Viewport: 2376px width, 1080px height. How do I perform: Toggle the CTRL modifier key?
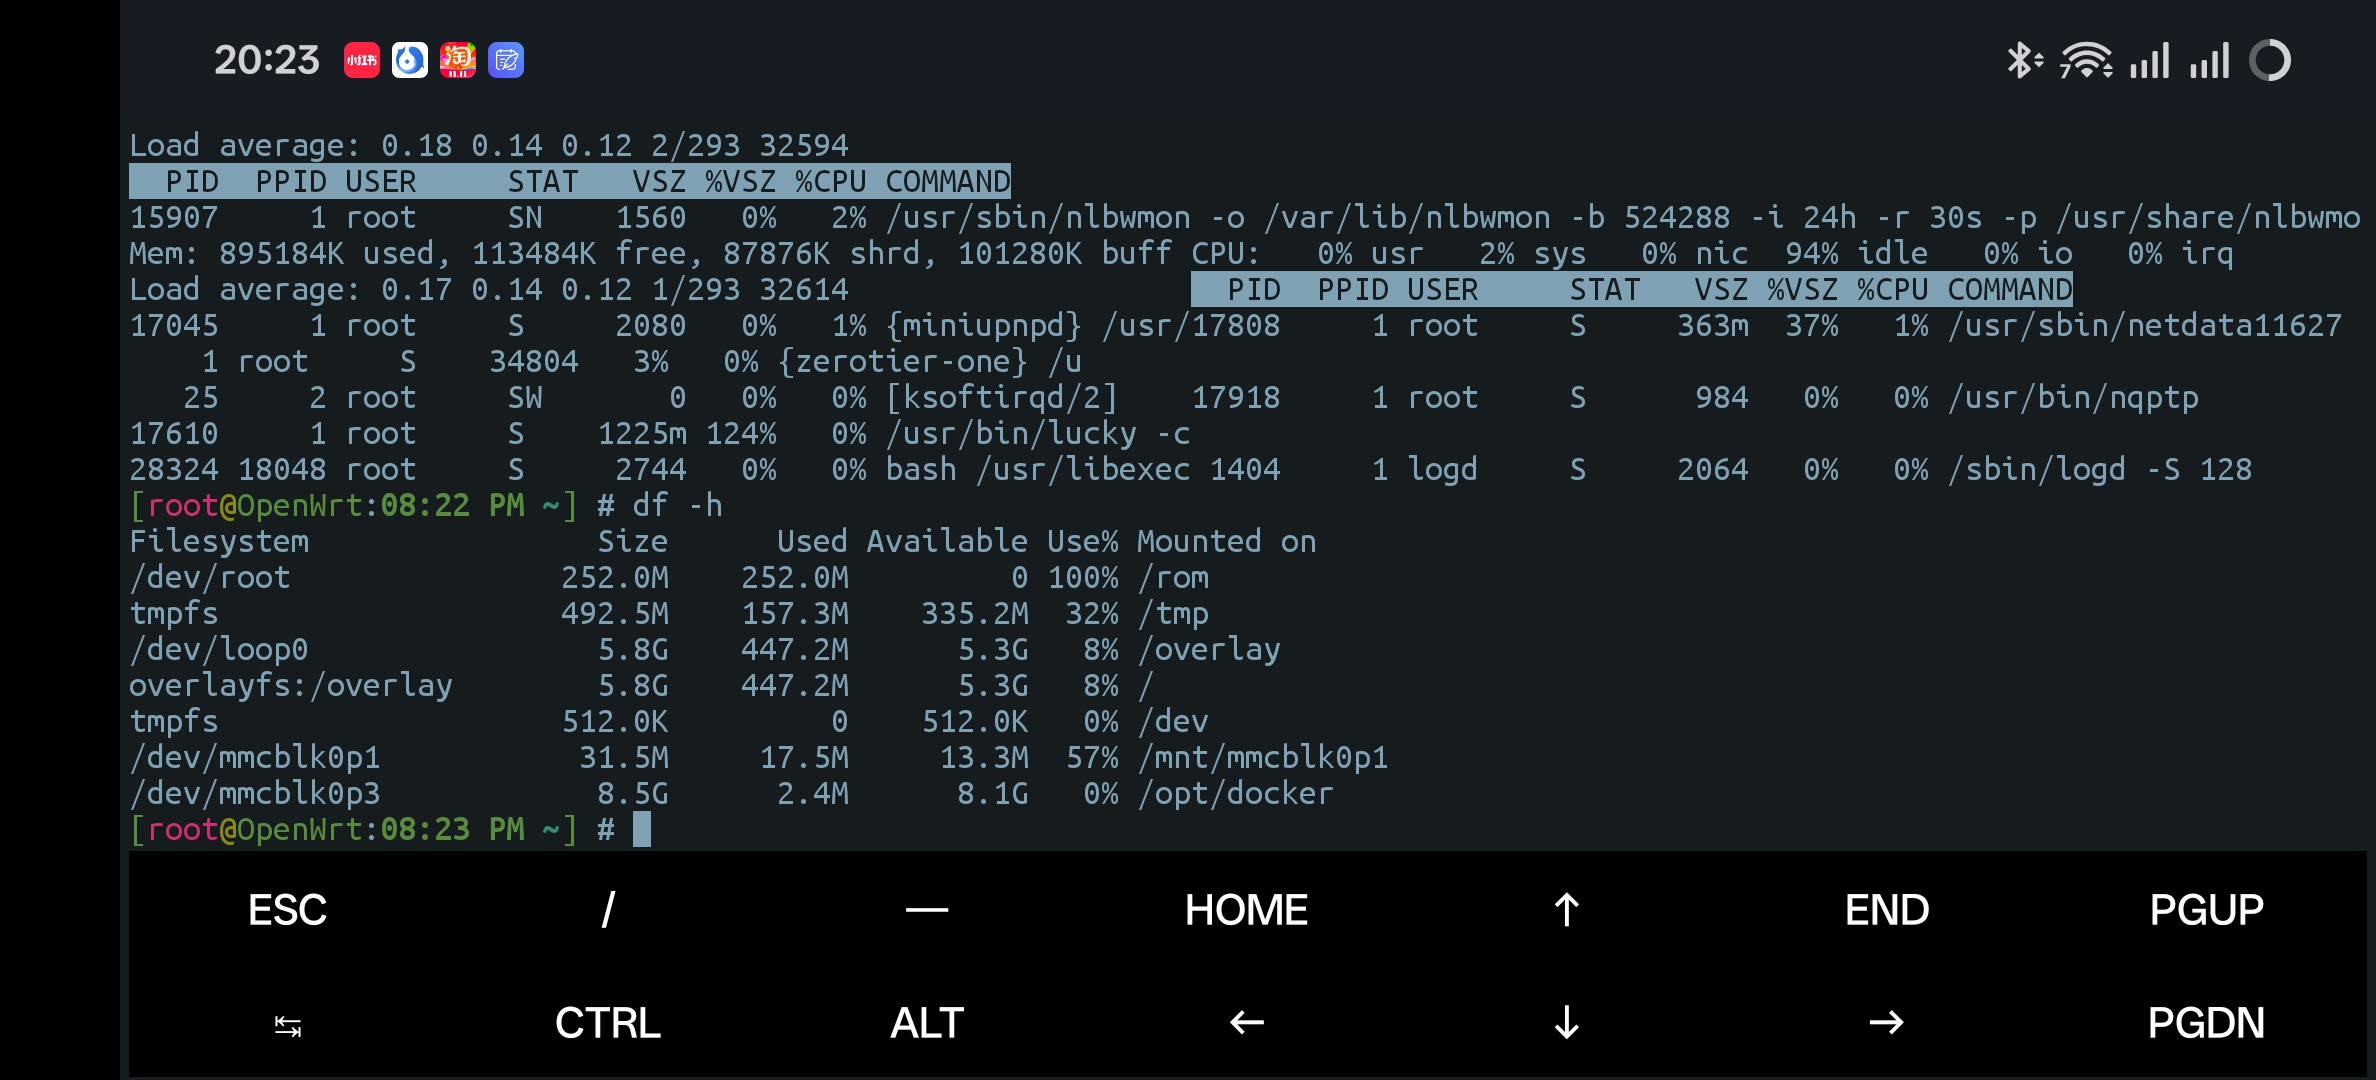[607, 1023]
